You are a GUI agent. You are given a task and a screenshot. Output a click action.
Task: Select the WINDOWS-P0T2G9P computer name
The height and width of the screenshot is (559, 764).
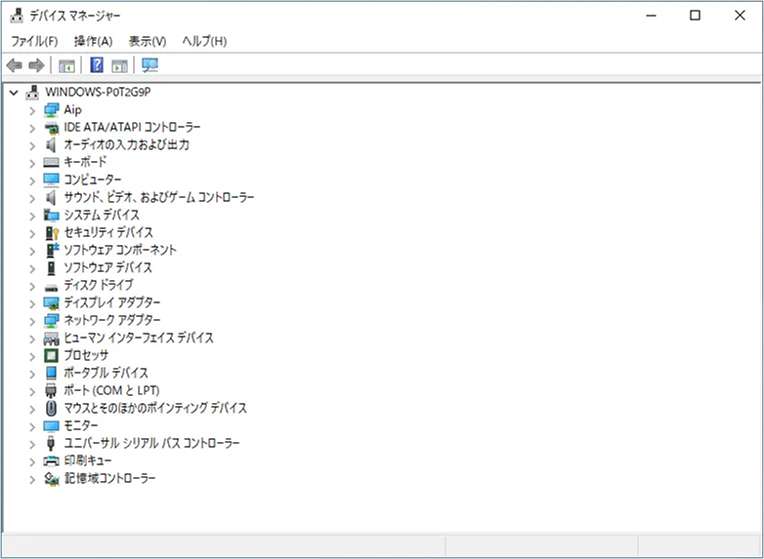(x=98, y=92)
